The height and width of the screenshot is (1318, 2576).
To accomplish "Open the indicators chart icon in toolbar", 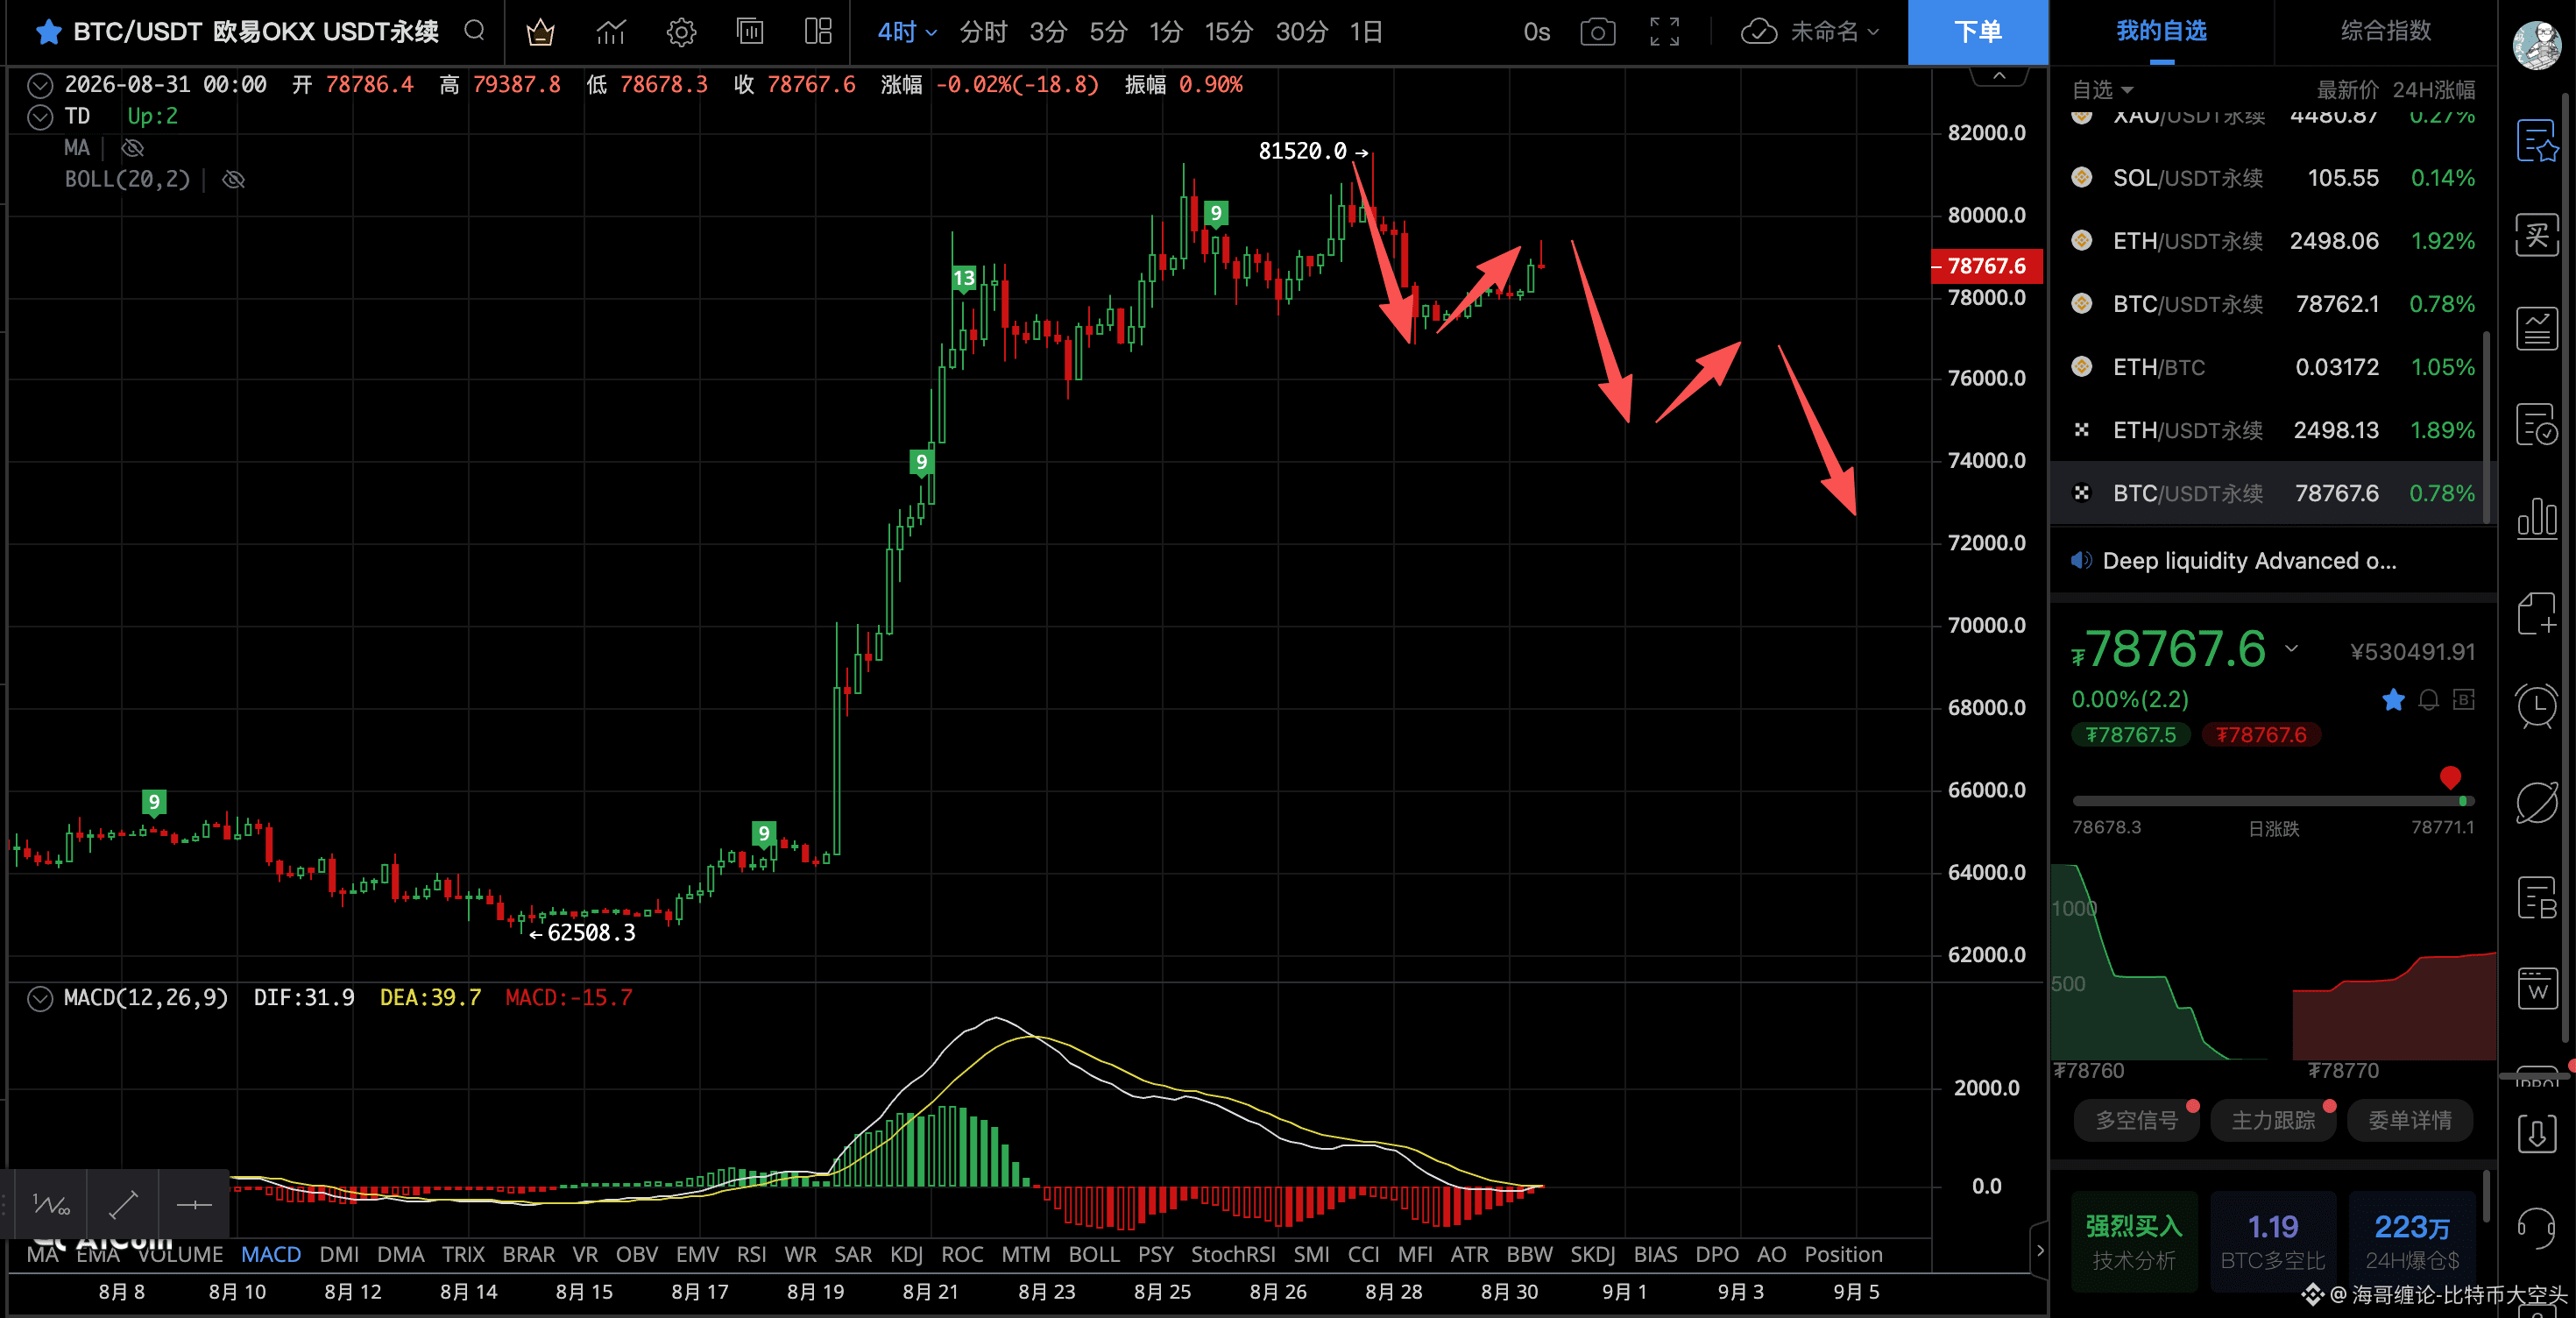I will pos(611,32).
